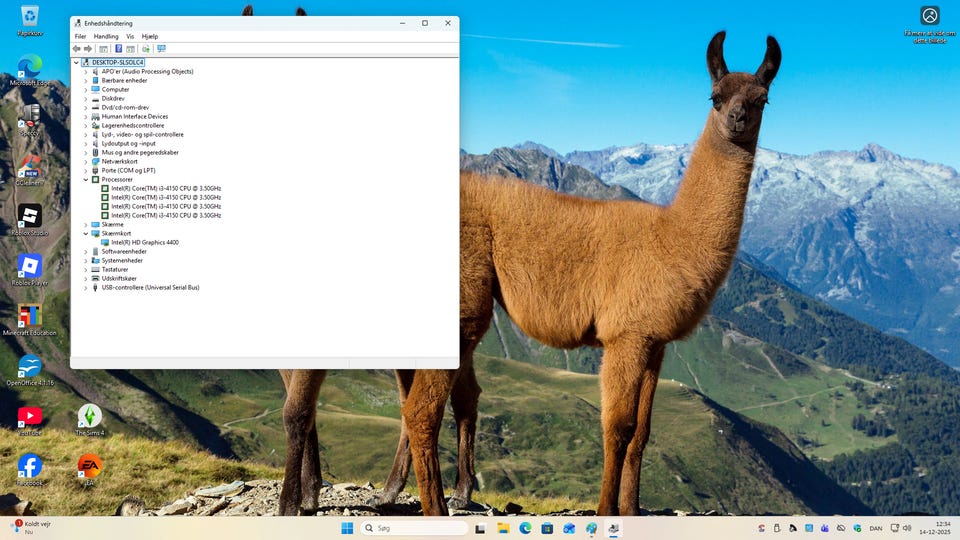Click the Softwareenheder text
The image size is (960, 540).
coord(124,252)
